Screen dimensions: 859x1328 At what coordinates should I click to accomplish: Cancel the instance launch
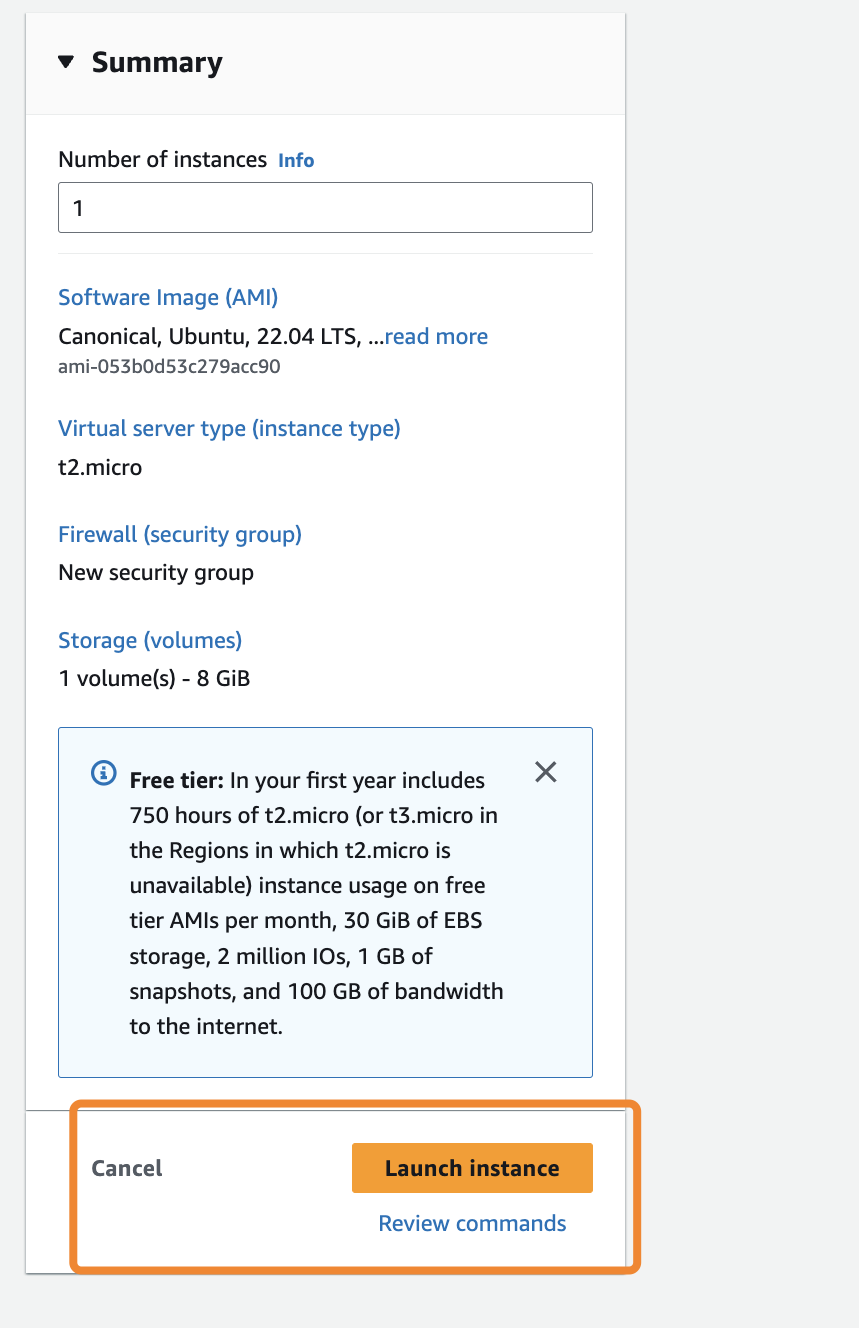pyautogui.click(x=127, y=1168)
